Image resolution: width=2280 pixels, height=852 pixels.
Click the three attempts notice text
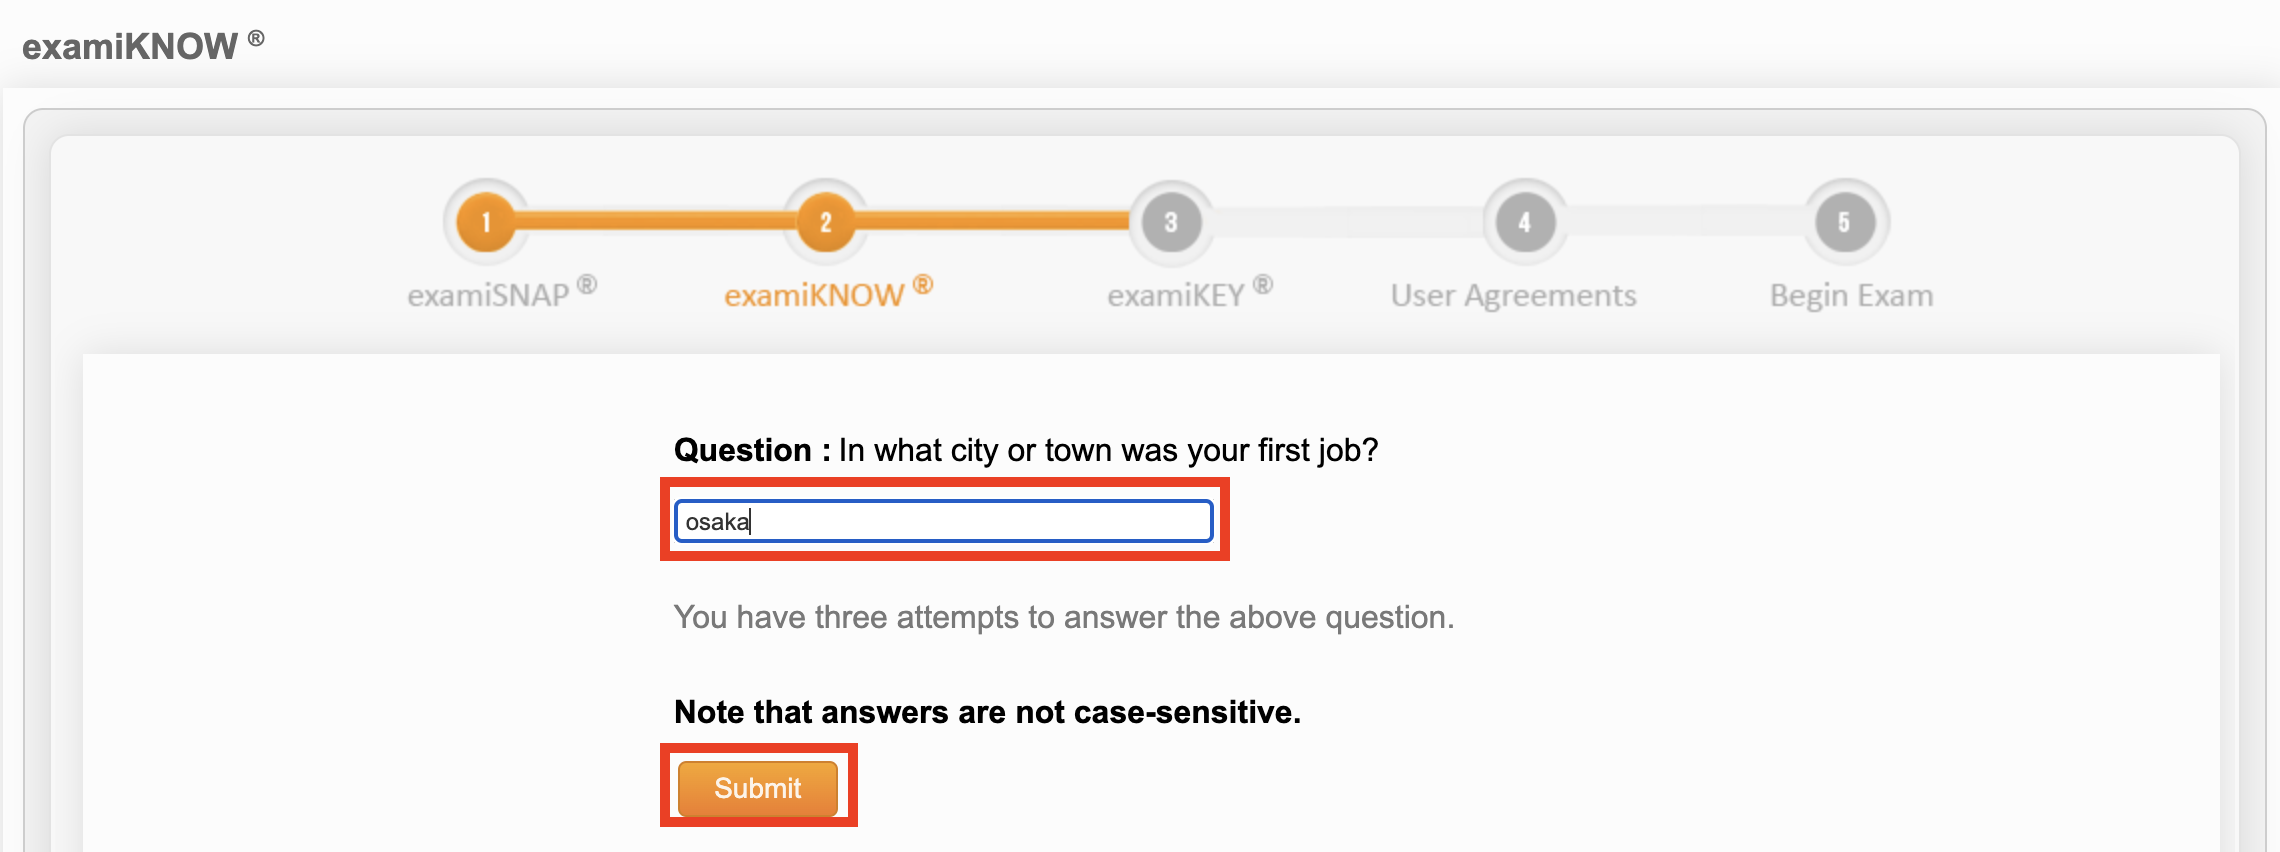(1064, 617)
